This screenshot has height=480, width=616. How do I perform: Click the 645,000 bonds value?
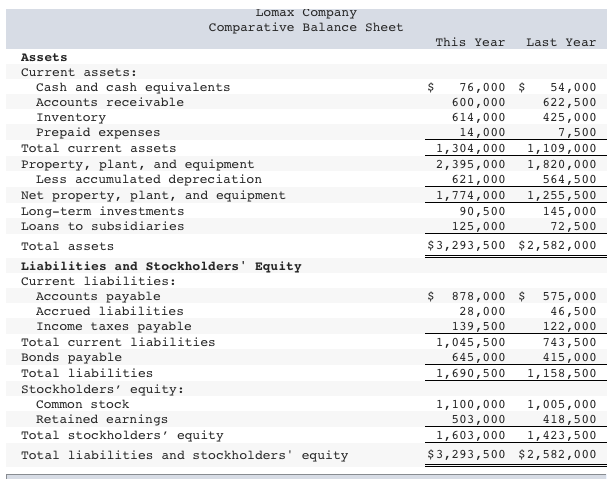click(x=478, y=357)
